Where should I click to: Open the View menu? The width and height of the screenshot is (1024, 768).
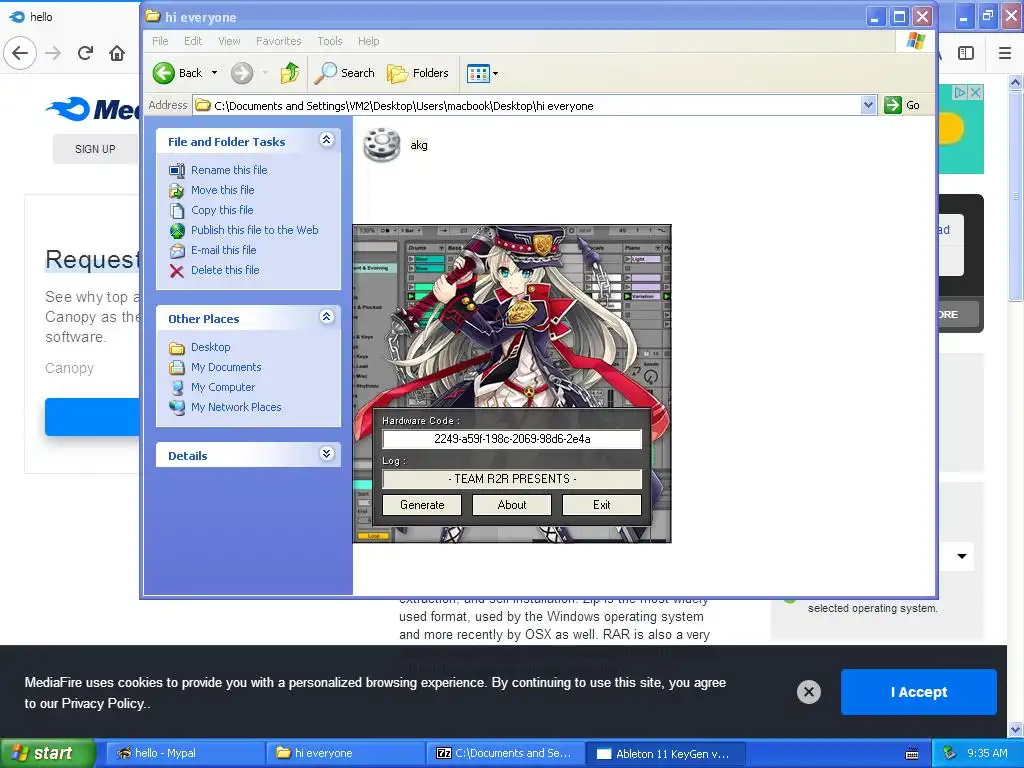(x=229, y=41)
